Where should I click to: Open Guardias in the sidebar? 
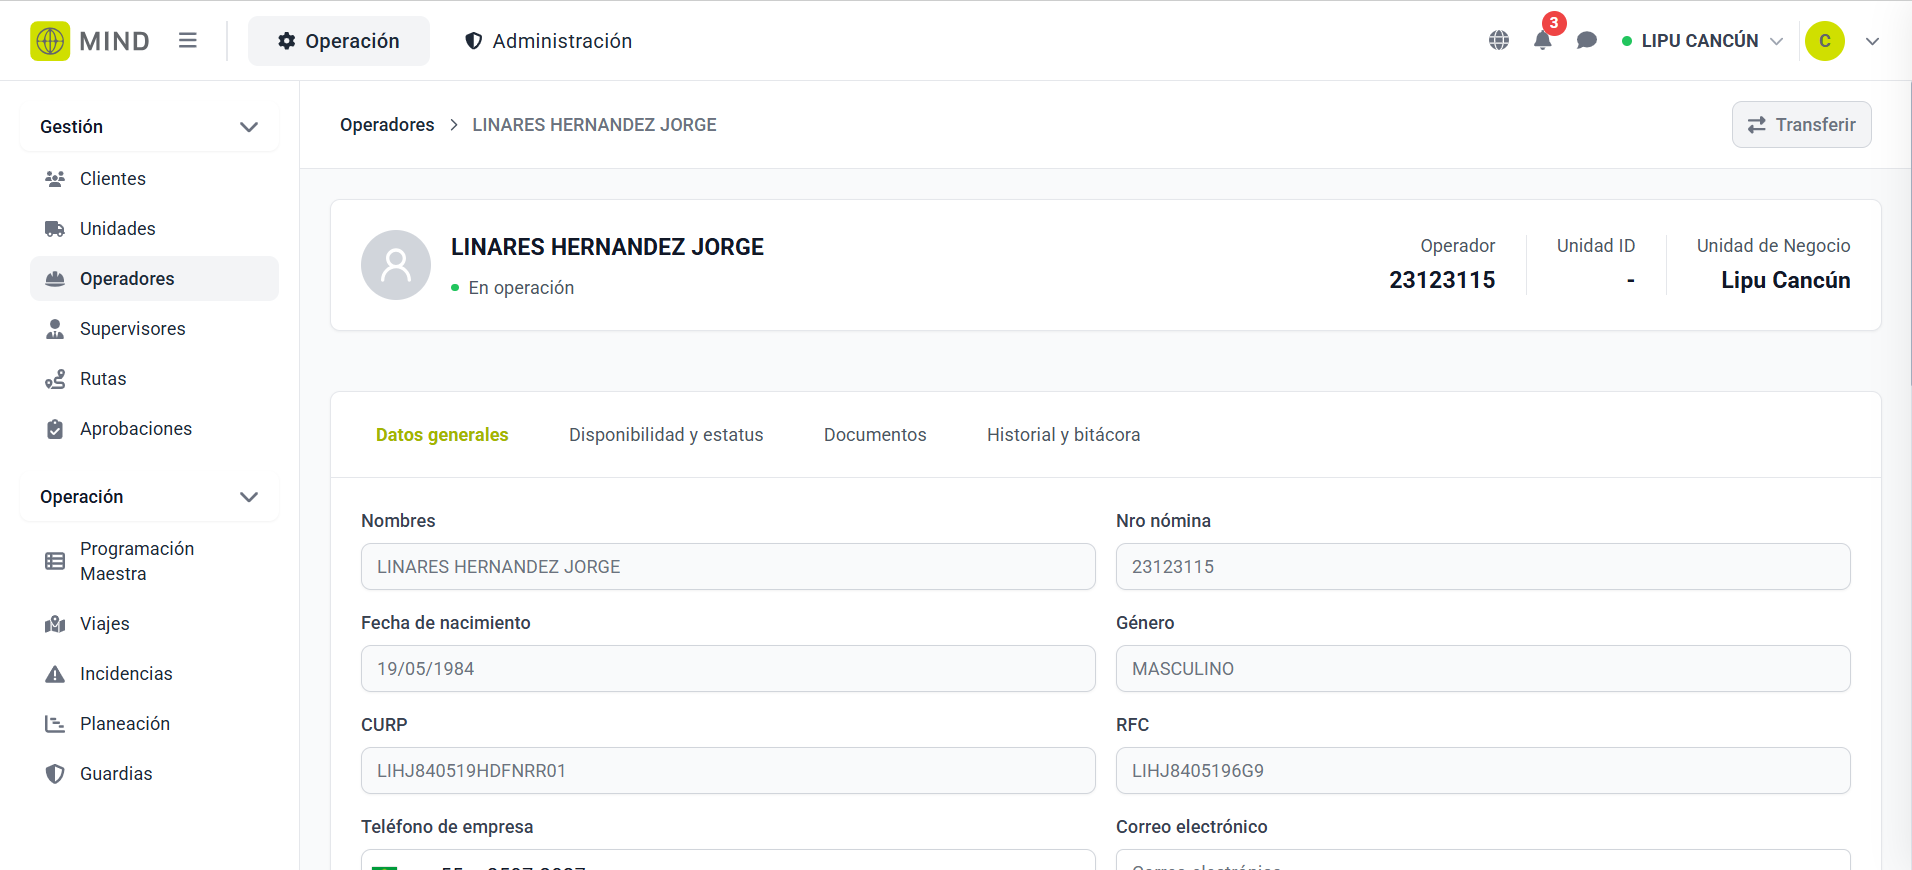[154, 774]
